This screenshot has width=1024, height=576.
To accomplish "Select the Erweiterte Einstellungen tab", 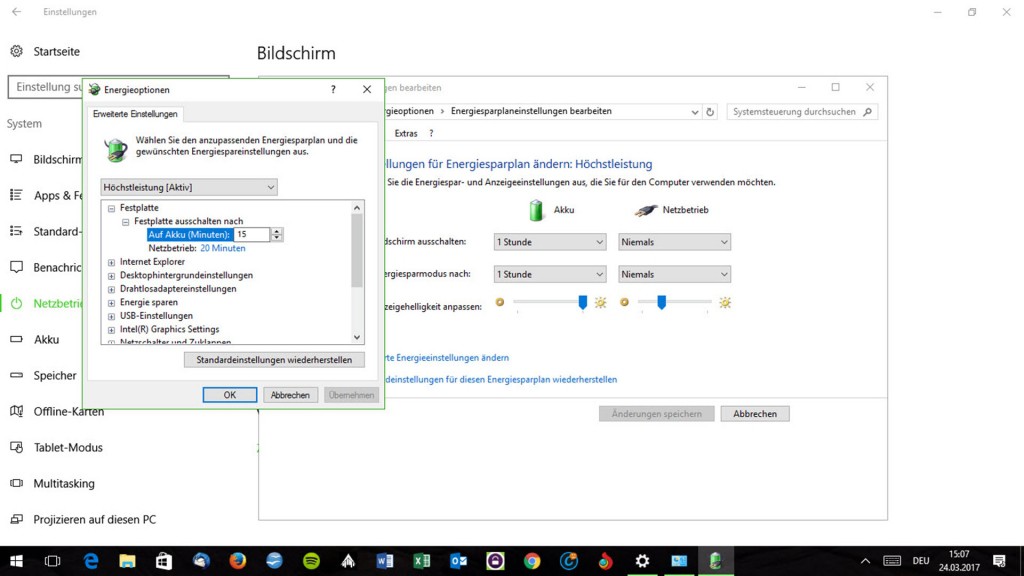I will (x=135, y=114).
